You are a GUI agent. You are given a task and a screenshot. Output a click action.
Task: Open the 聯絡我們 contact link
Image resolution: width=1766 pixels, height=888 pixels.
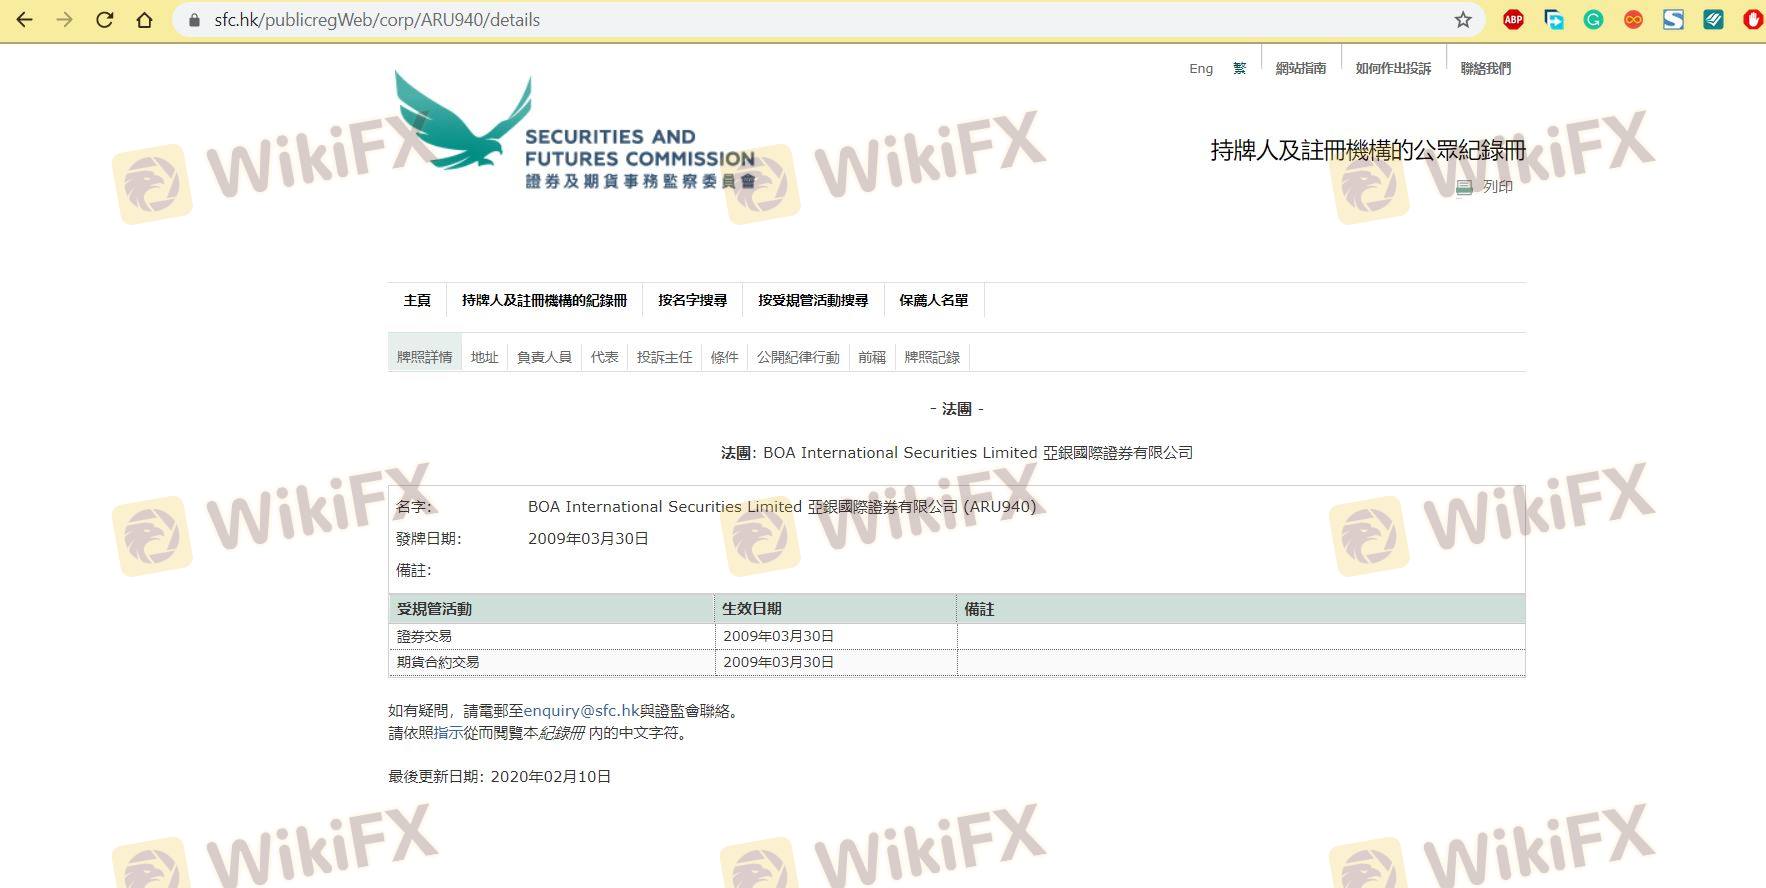tap(1486, 68)
